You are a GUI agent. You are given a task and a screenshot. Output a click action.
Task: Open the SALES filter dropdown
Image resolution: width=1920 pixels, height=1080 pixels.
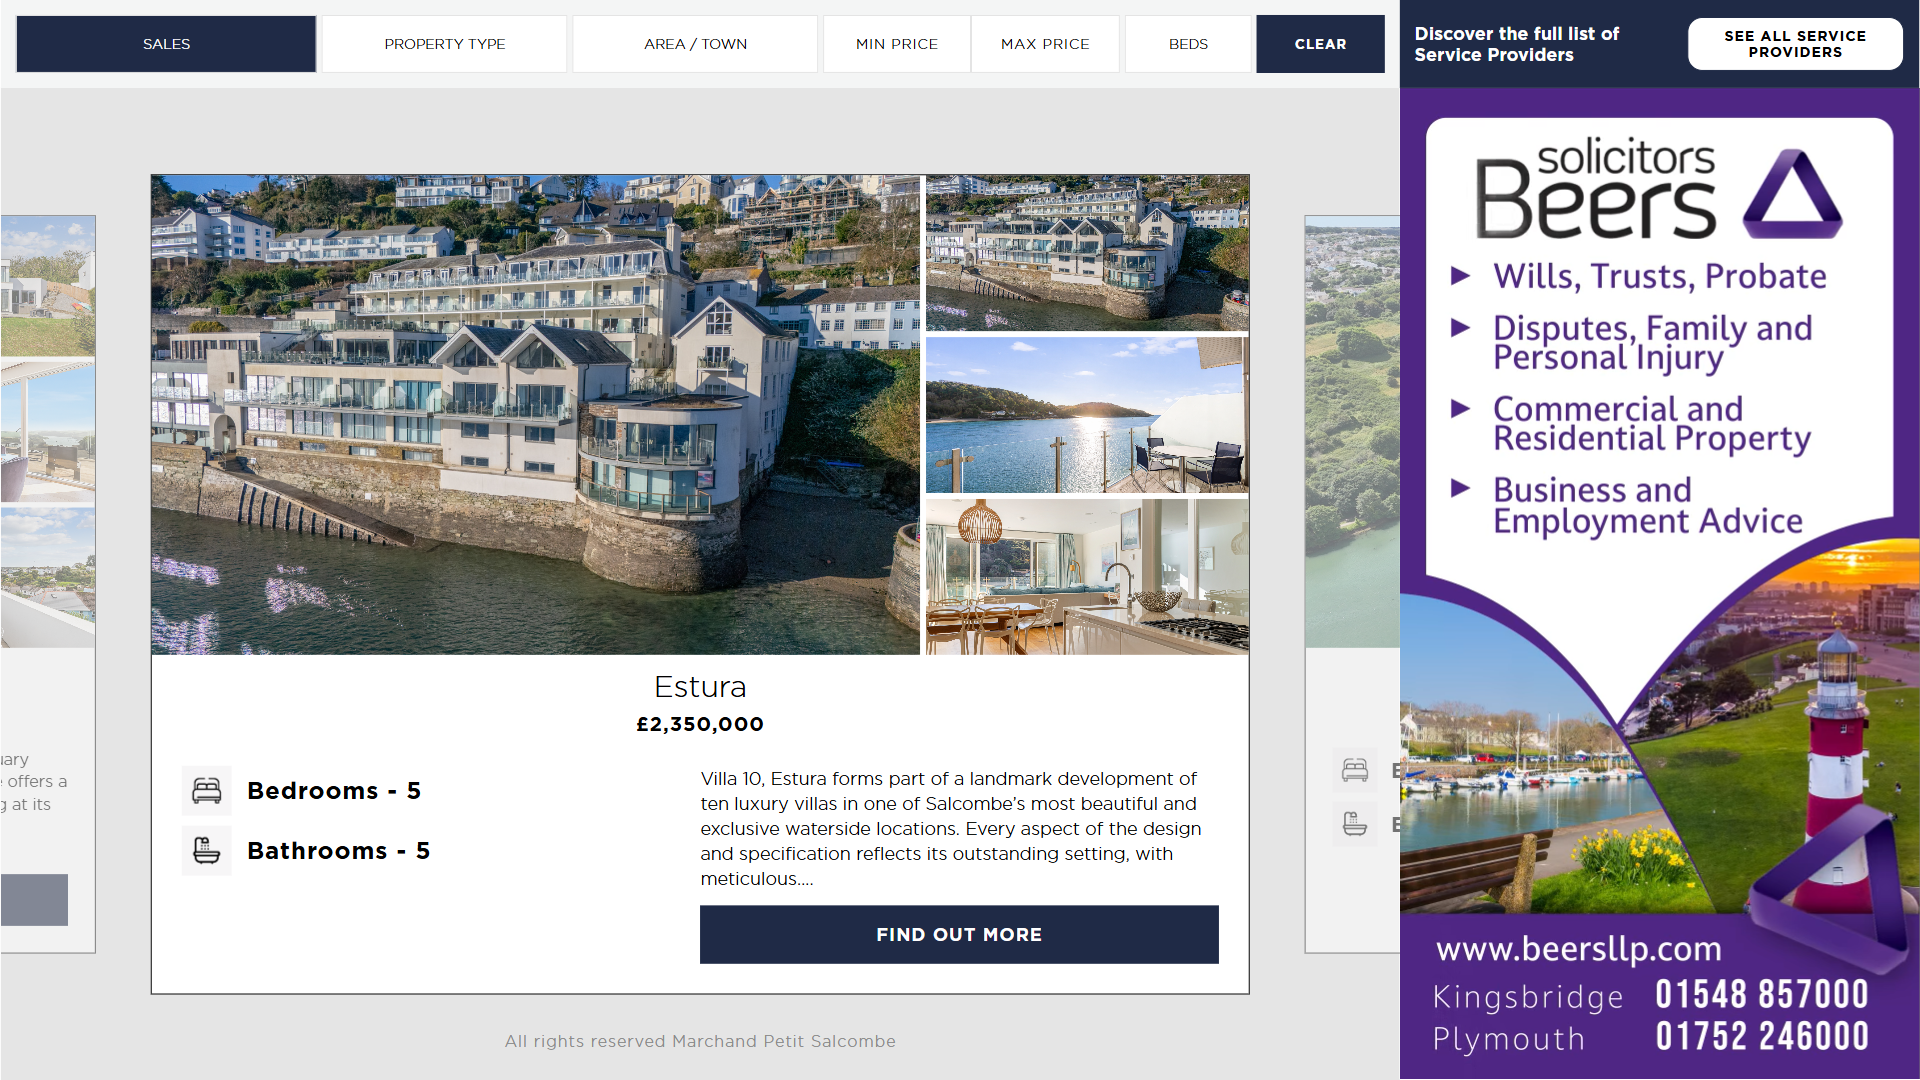[166, 44]
